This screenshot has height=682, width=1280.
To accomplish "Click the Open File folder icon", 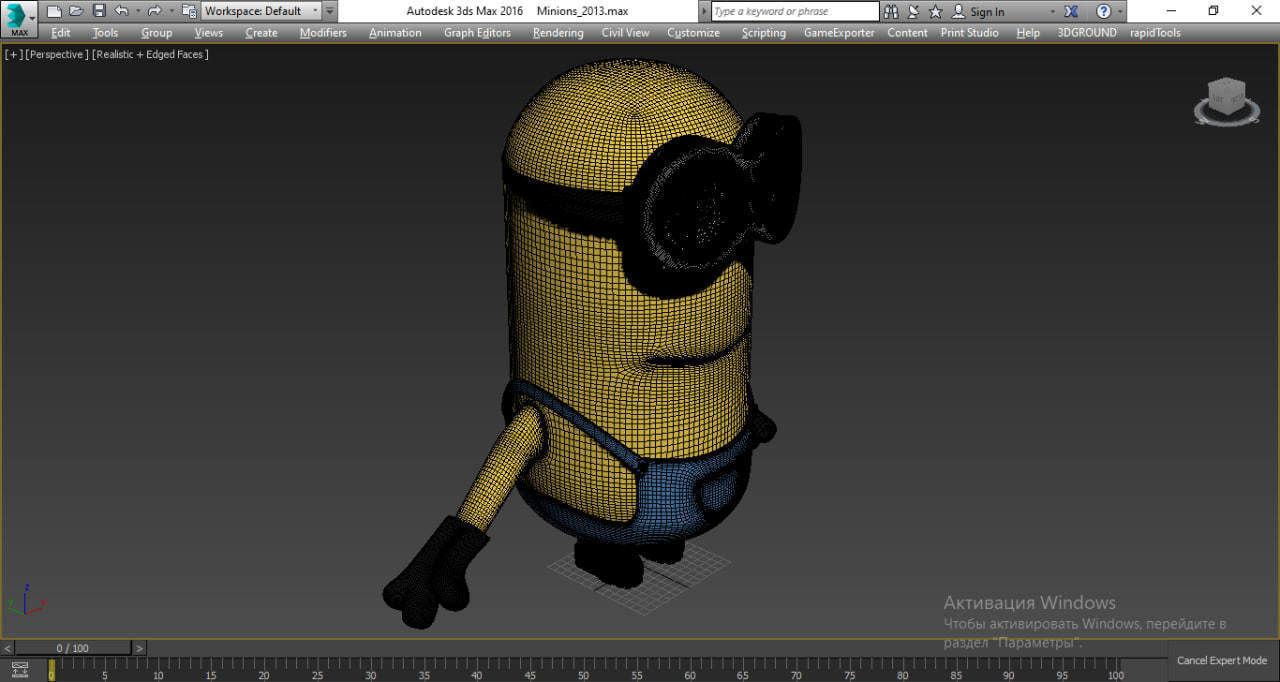I will (x=76, y=11).
